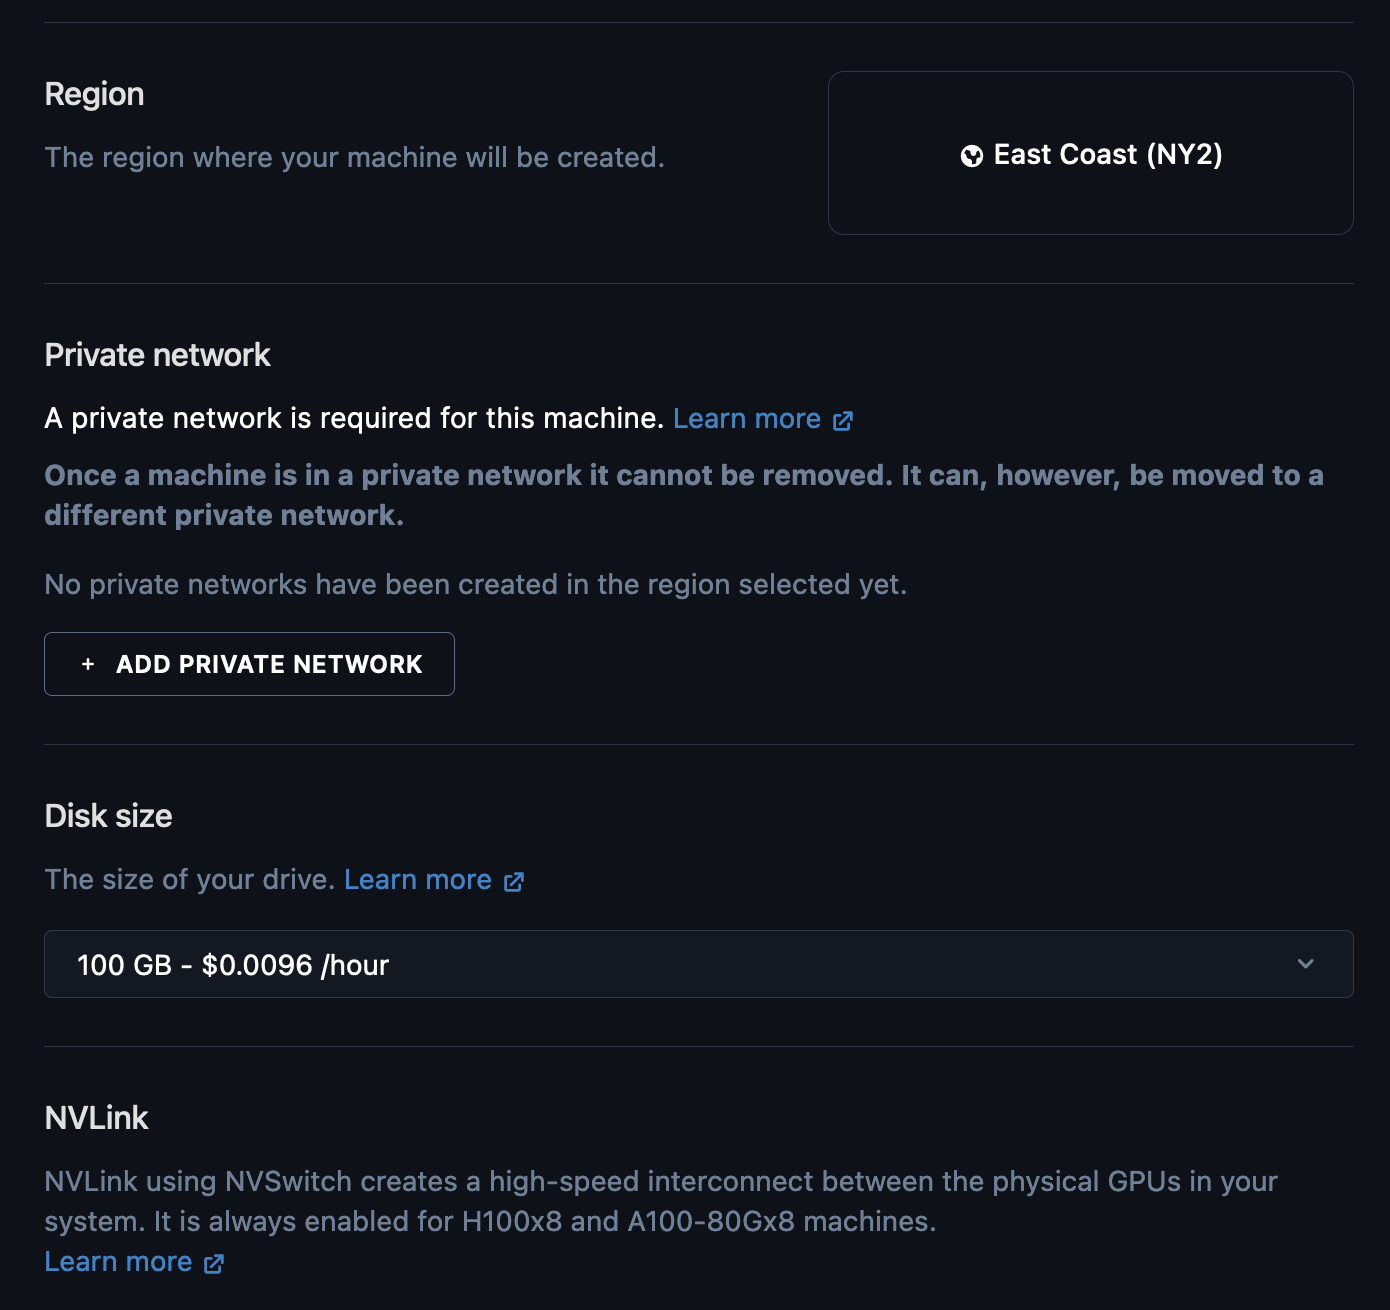Click the NVLink section heading
The width and height of the screenshot is (1390, 1310).
click(97, 1118)
